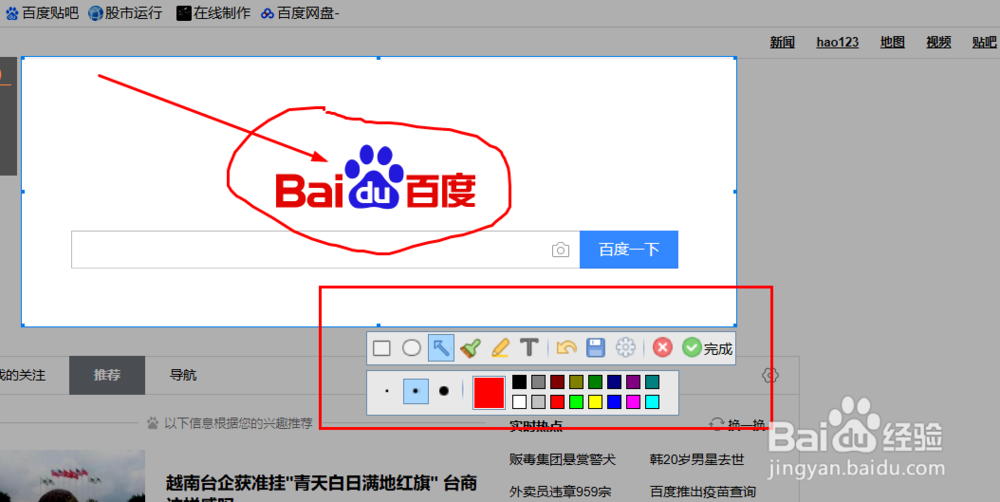Select the arrow drawing tool
The width and height of the screenshot is (1000, 502).
(x=441, y=348)
